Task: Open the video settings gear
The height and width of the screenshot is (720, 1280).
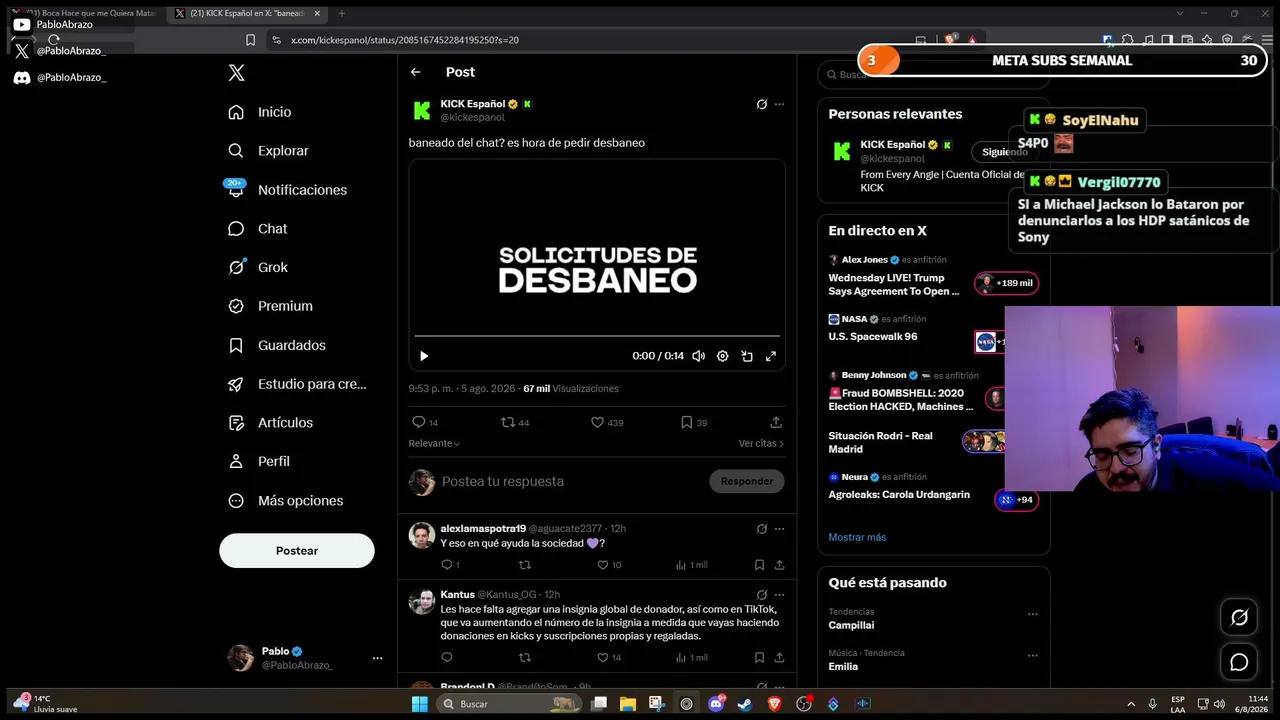Action: click(723, 356)
